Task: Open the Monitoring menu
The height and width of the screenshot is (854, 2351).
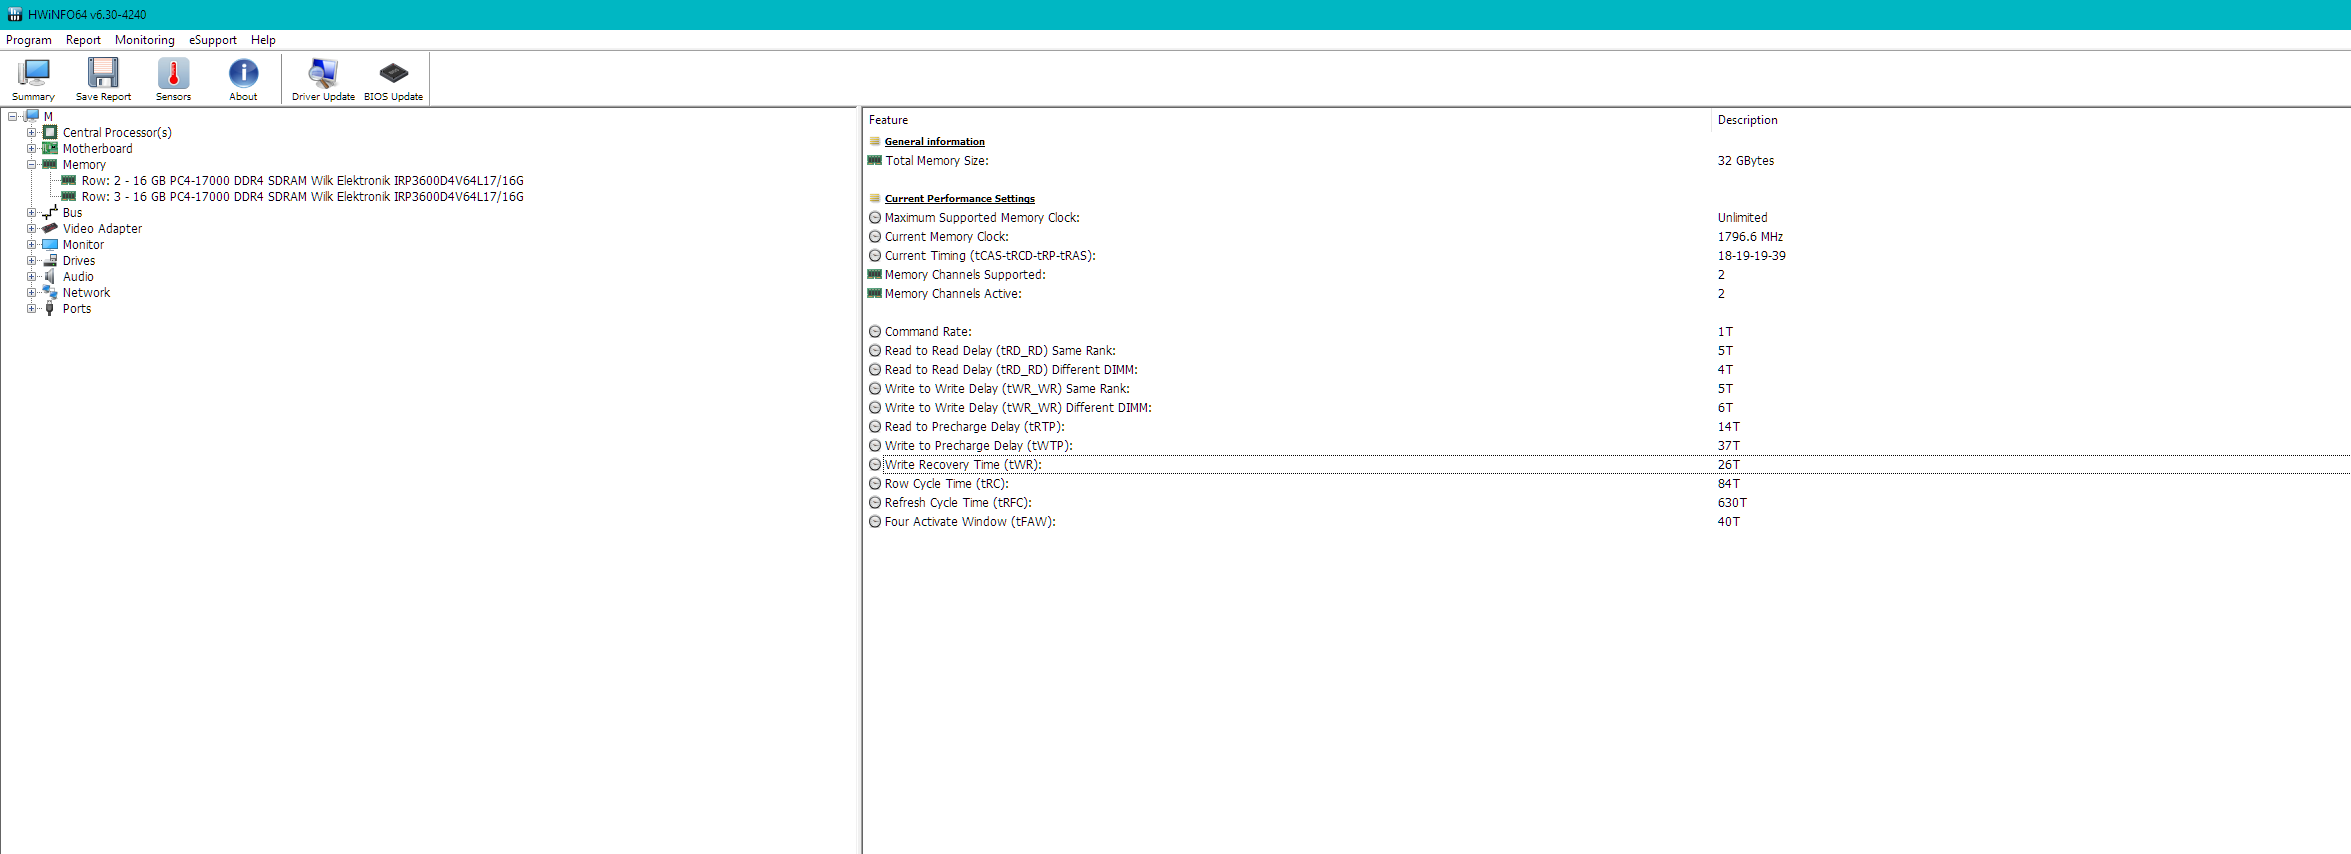Action: pyautogui.click(x=145, y=40)
